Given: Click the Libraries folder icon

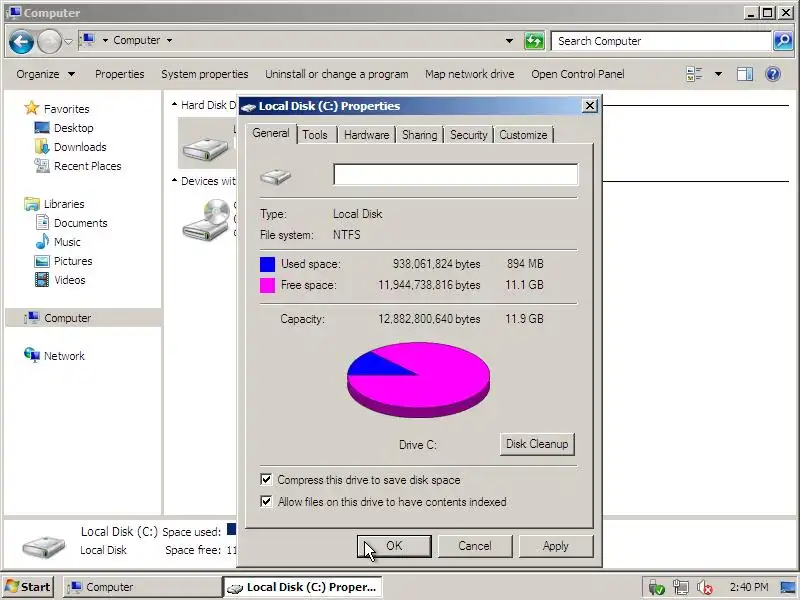Looking at the screenshot, I should tap(32, 204).
